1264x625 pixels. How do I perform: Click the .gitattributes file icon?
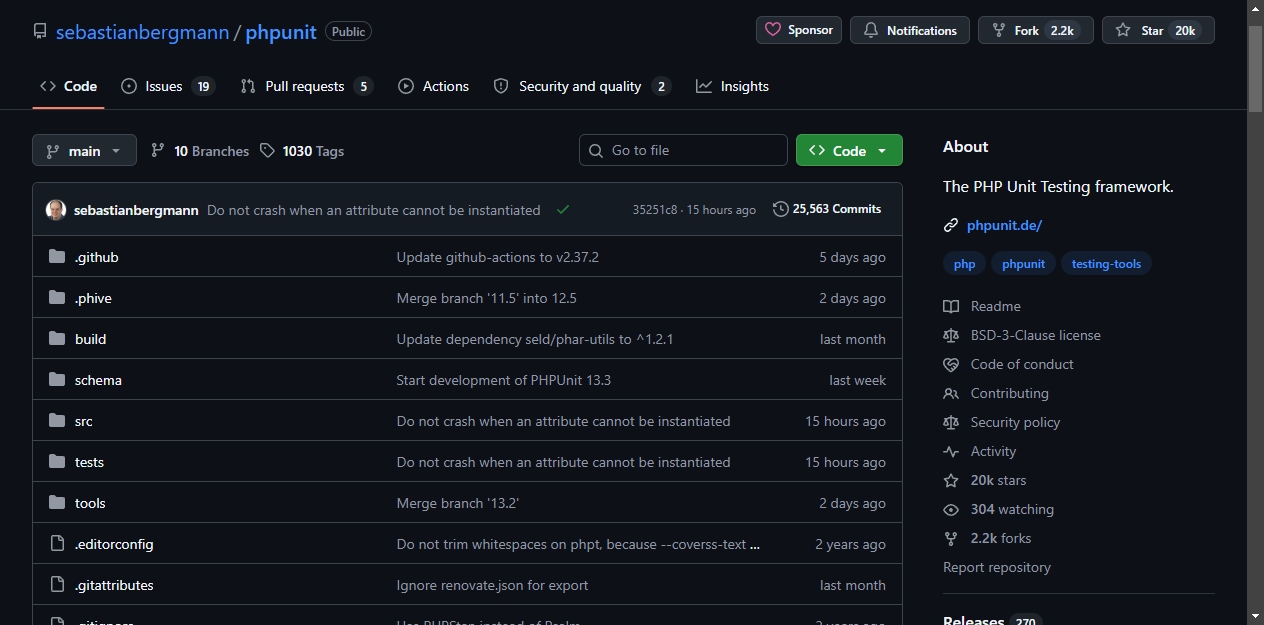(x=57, y=585)
